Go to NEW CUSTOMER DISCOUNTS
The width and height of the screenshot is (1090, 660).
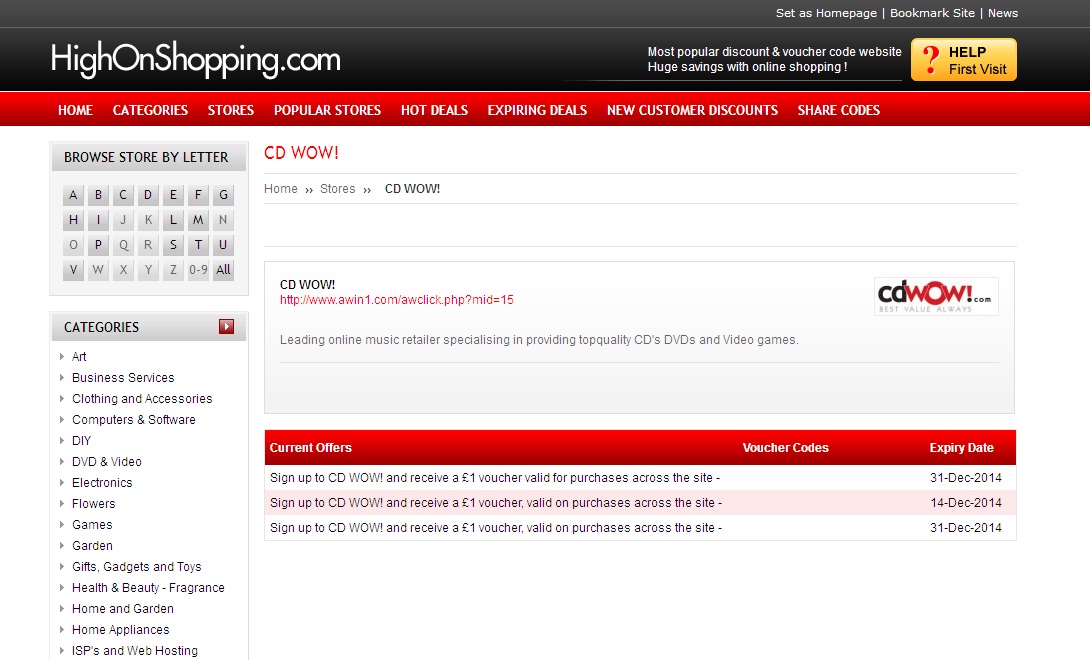[x=692, y=110]
